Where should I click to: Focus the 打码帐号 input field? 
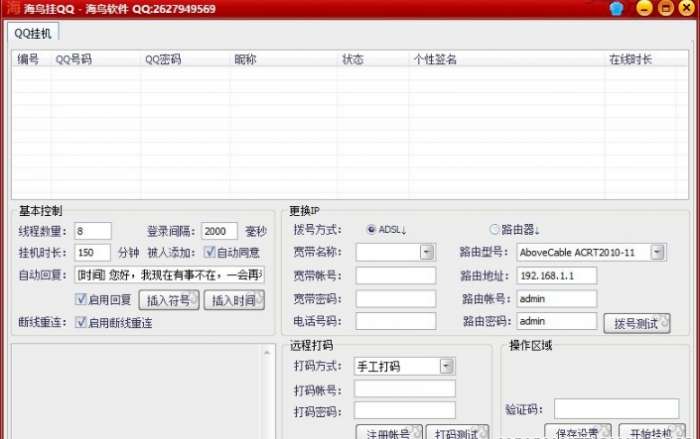pos(404,389)
